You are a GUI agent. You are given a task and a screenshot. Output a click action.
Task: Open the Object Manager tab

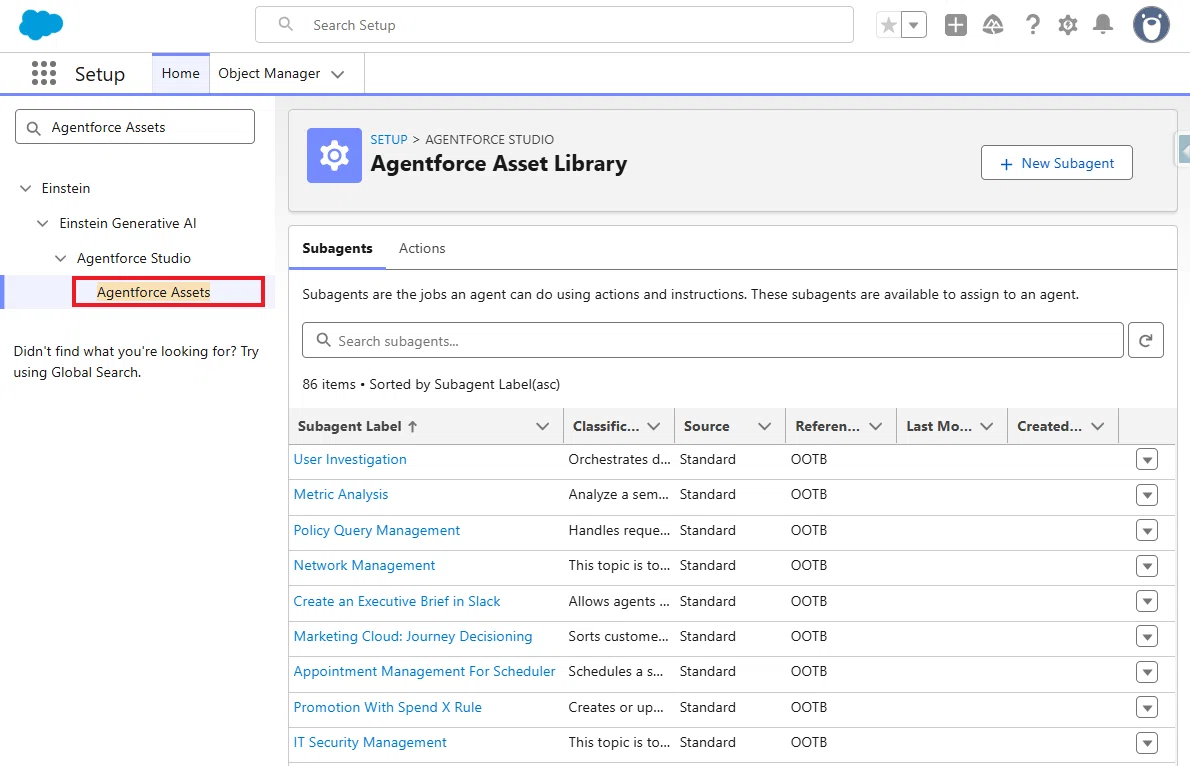269,74
